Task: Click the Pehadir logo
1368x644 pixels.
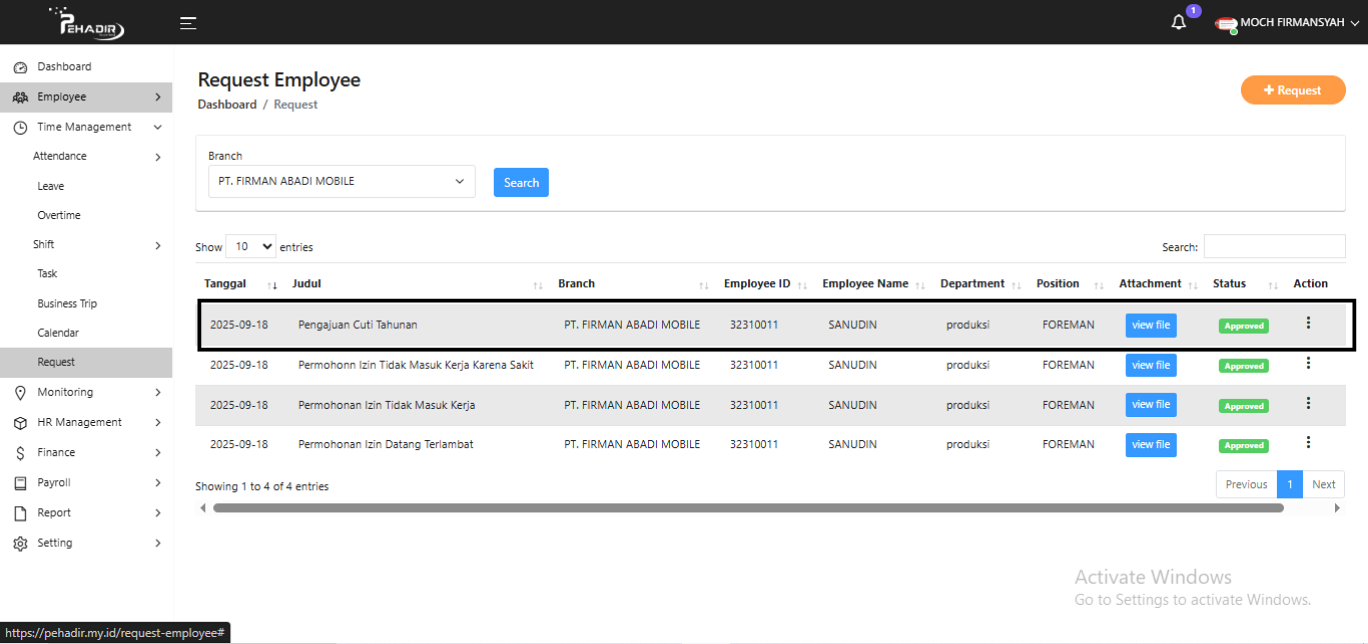Action: coord(88,23)
